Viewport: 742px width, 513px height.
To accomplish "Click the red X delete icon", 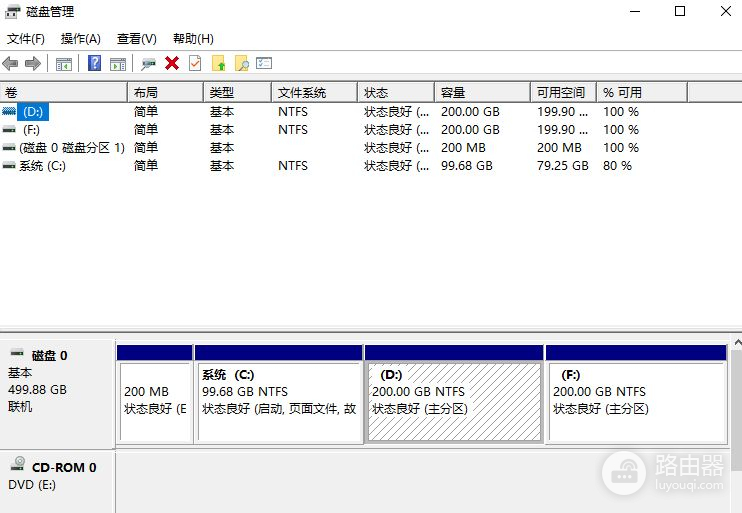I will [172, 64].
